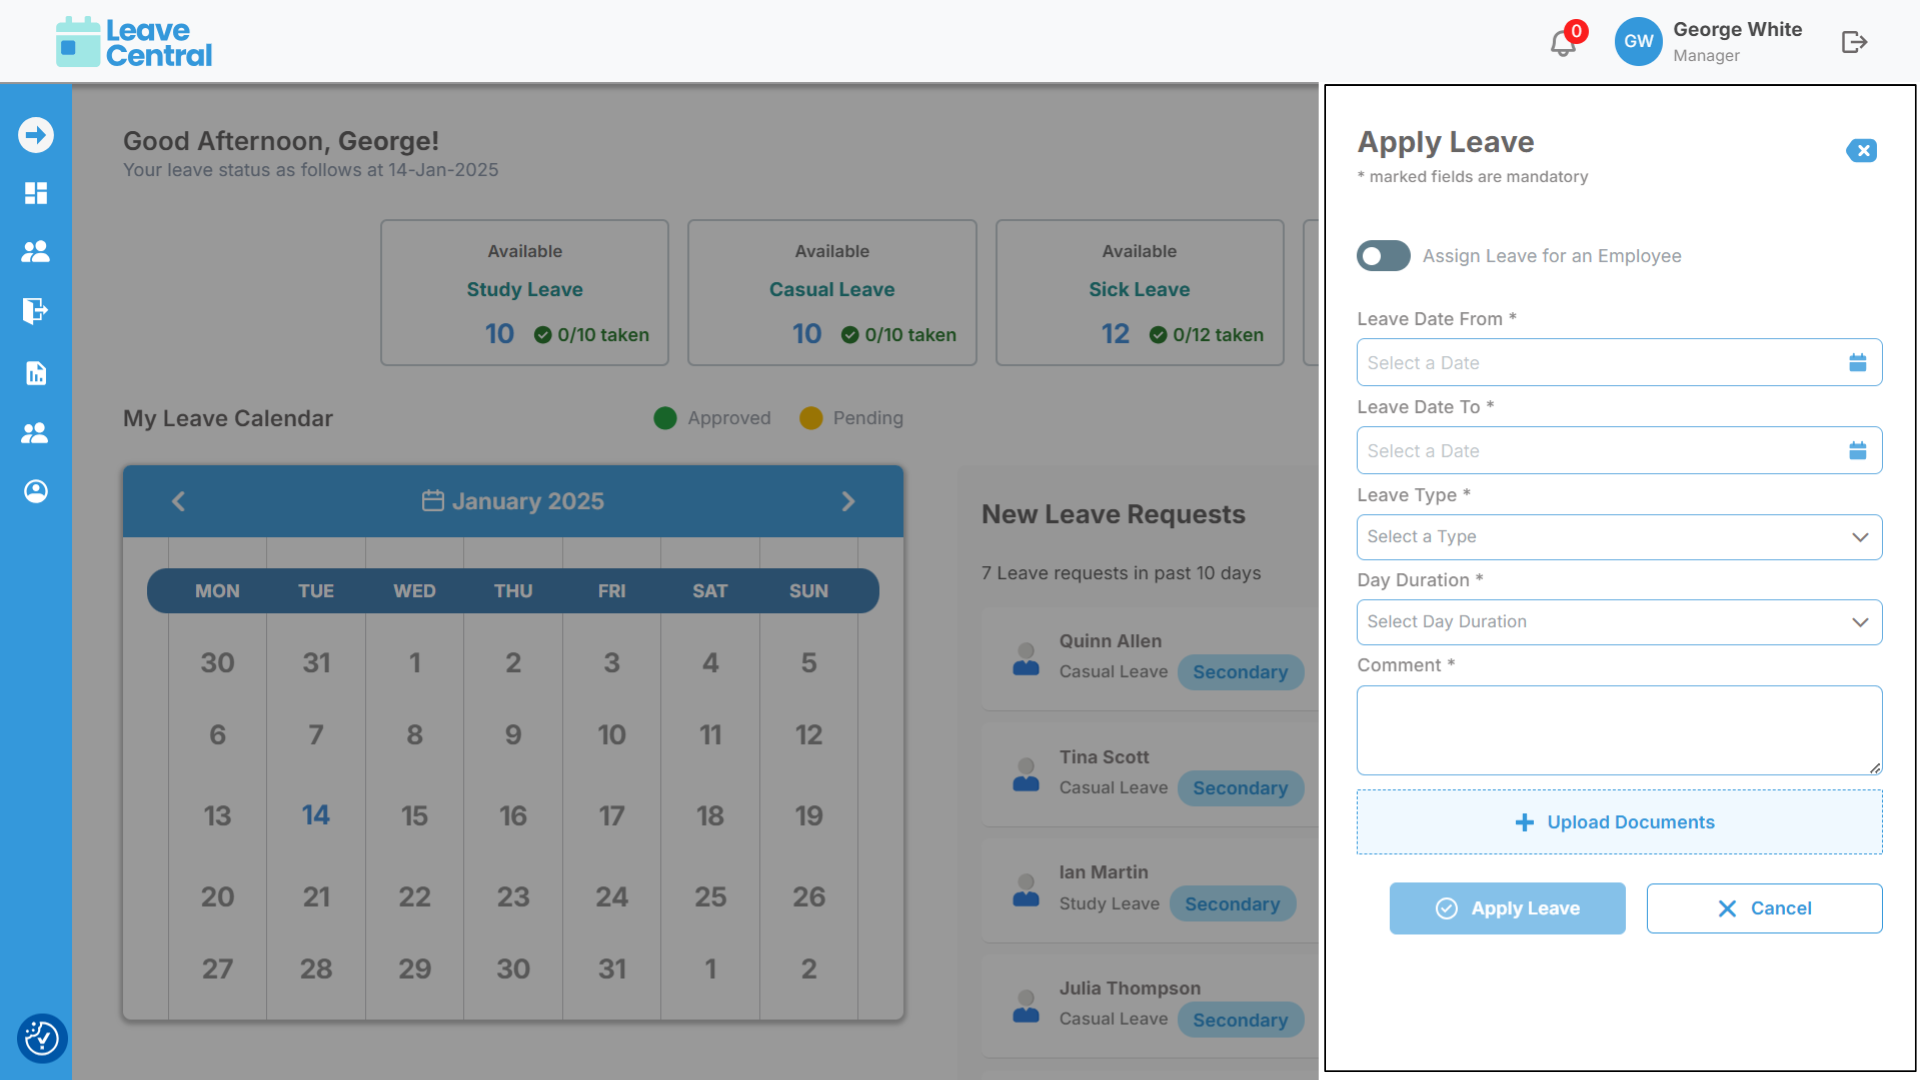This screenshot has width=1922, height=1080.
Task: Click the logout icon in header
Action: pos(1854,42)
